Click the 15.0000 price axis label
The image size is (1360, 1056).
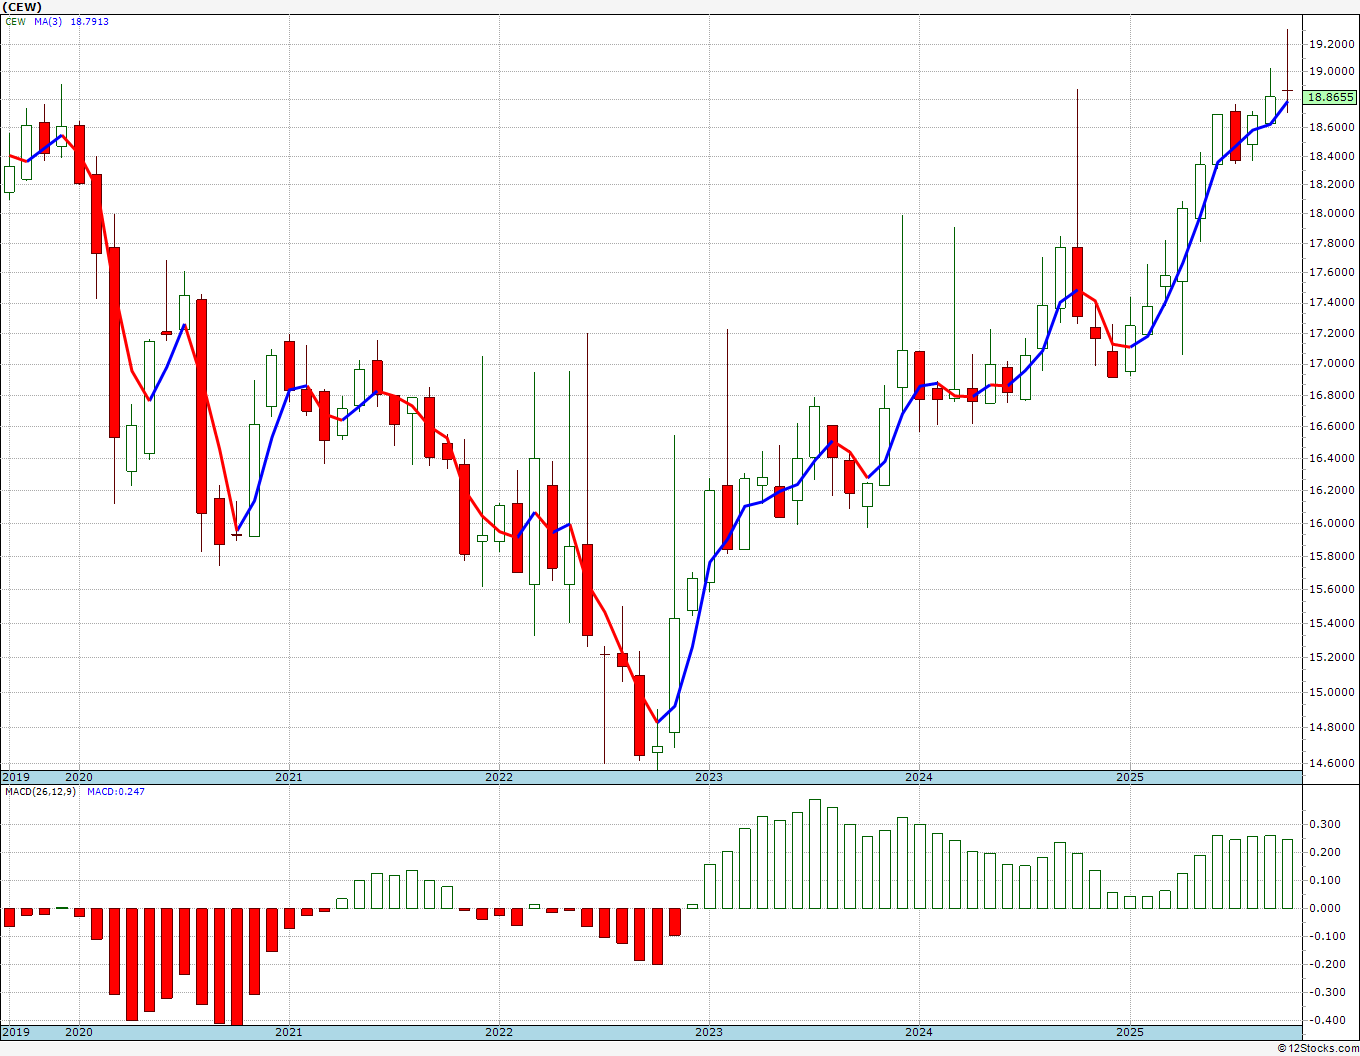pos(1332,692)
